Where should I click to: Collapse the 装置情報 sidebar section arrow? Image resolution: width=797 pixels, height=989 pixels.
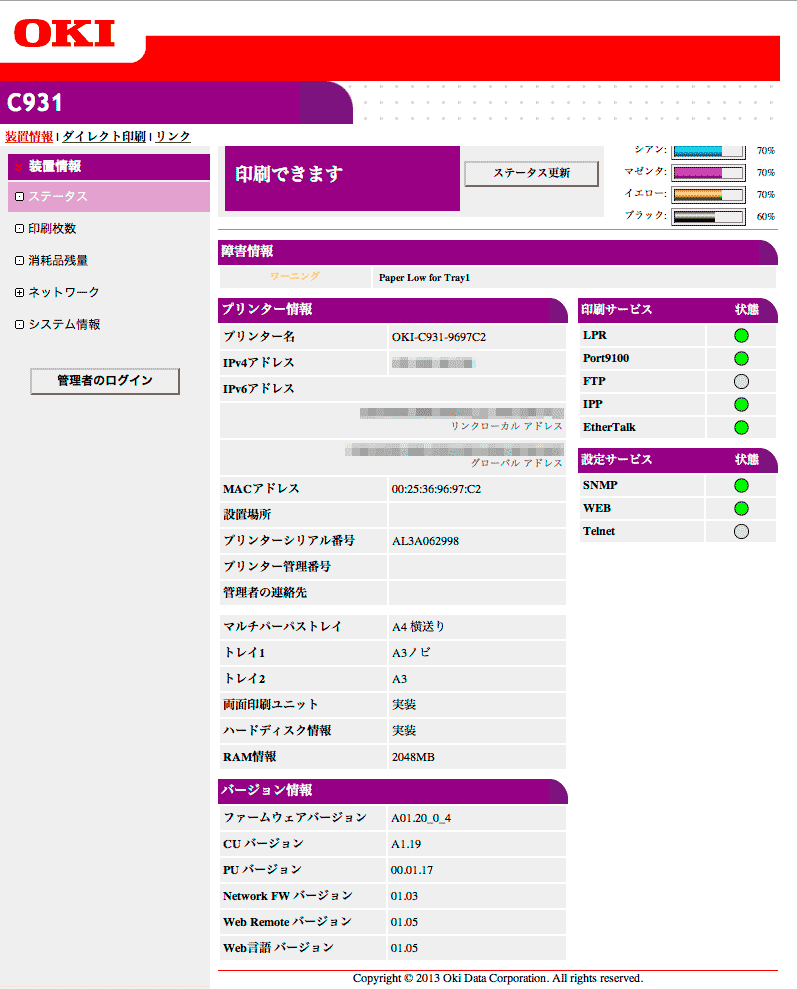19,167
